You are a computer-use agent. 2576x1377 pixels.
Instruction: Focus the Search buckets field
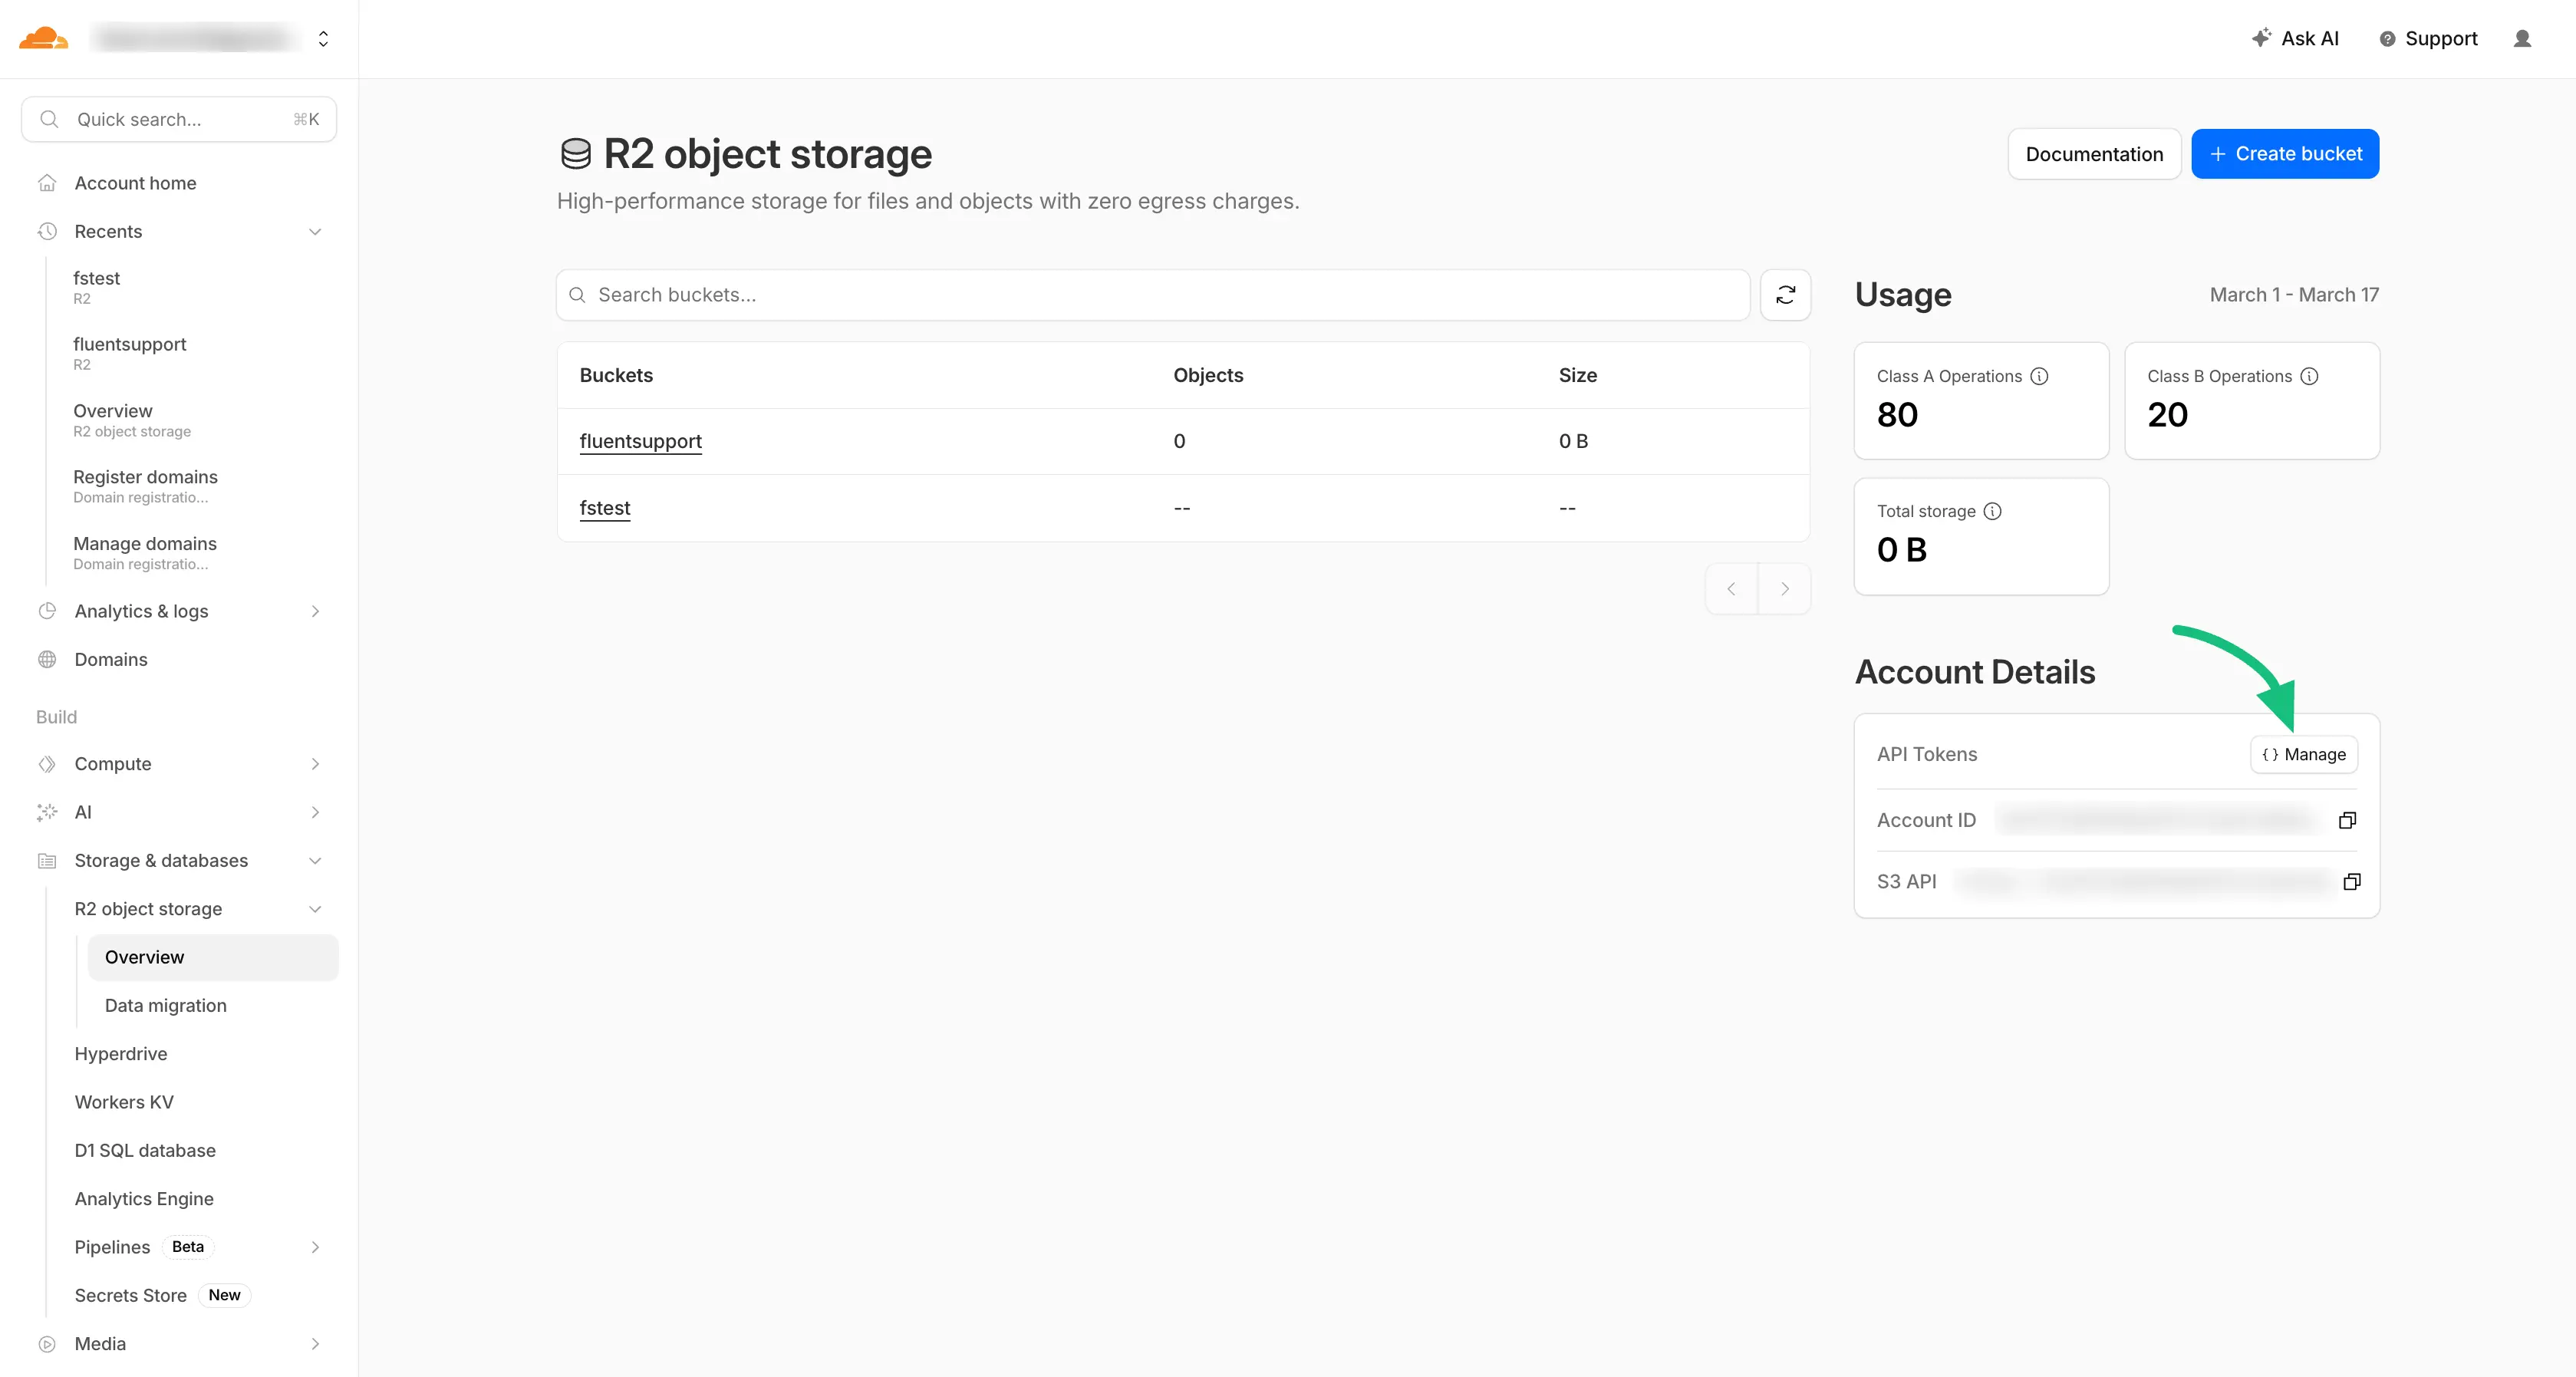(x=1150, y=295)
